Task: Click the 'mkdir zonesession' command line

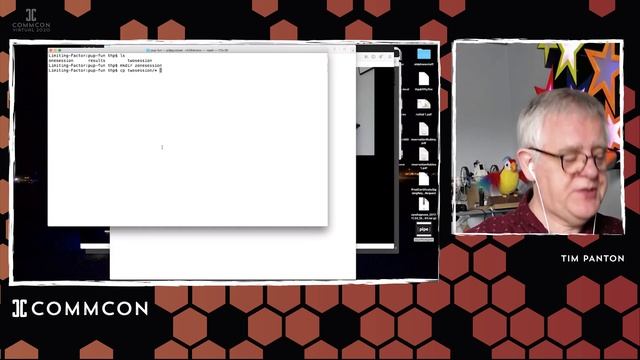Action: (105, 65)
